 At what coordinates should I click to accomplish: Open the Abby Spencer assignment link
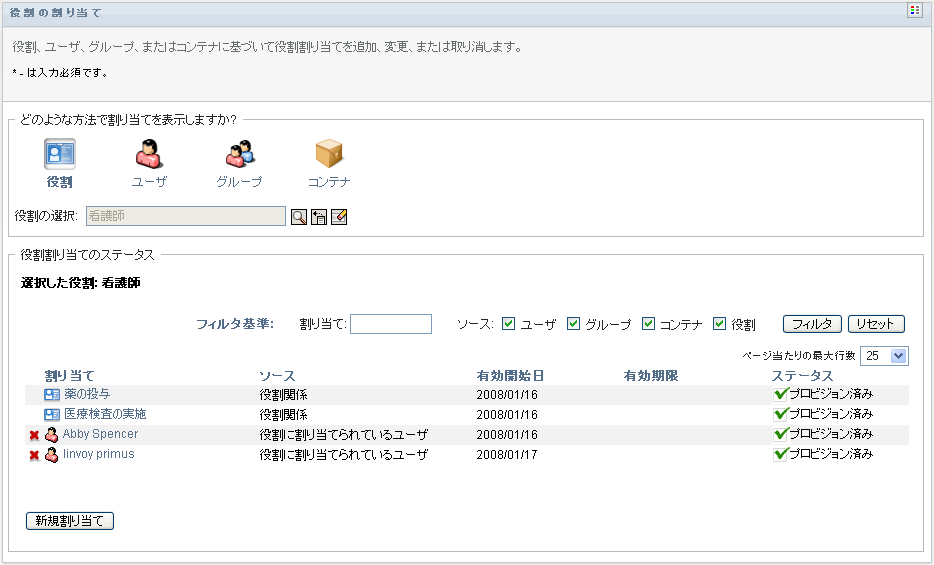tap(100, 434)
